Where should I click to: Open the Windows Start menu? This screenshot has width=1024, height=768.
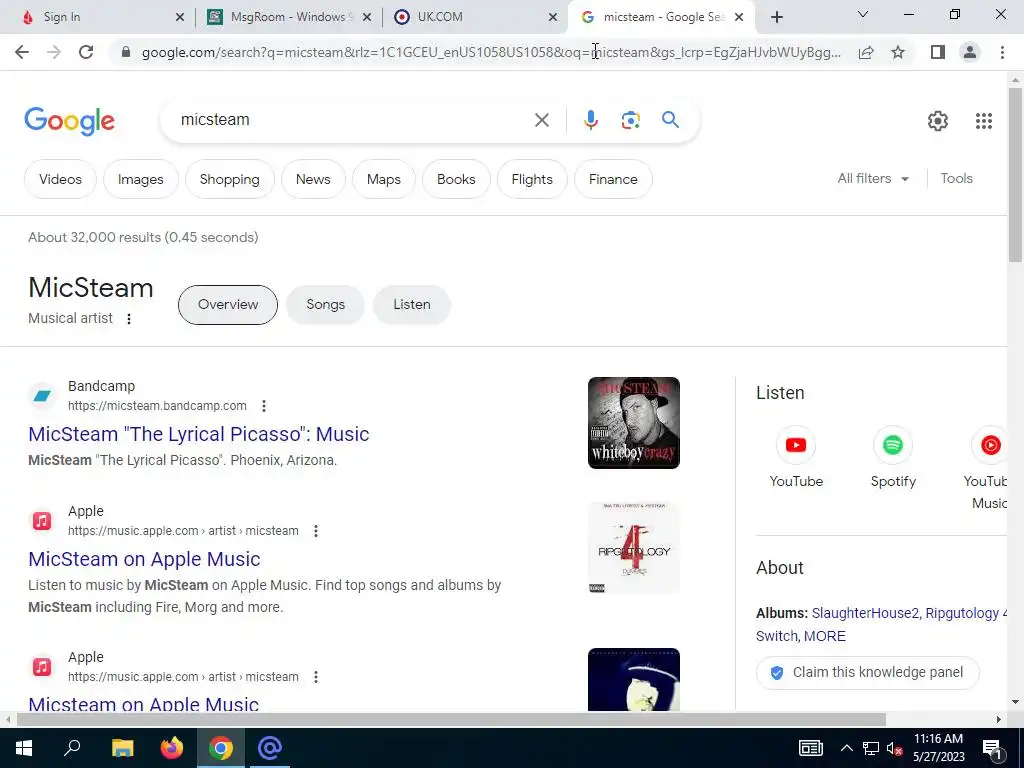(24, 748)
